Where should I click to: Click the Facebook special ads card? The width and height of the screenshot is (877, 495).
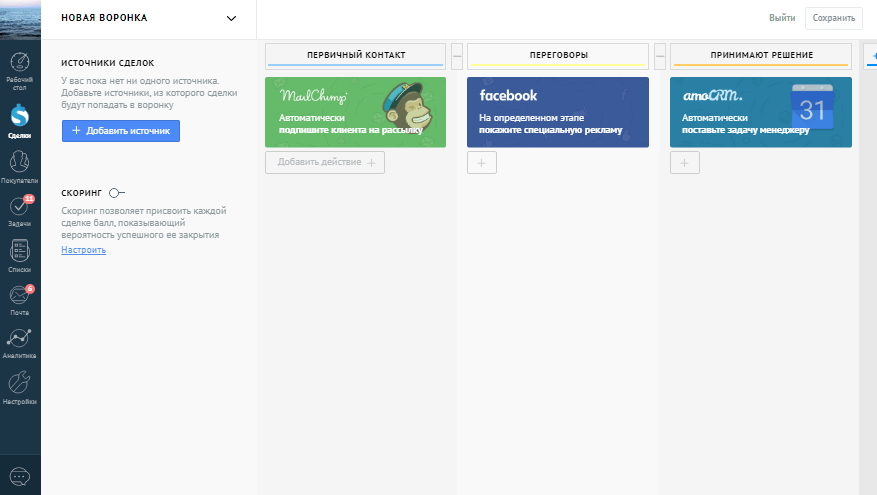click(558, 112)
